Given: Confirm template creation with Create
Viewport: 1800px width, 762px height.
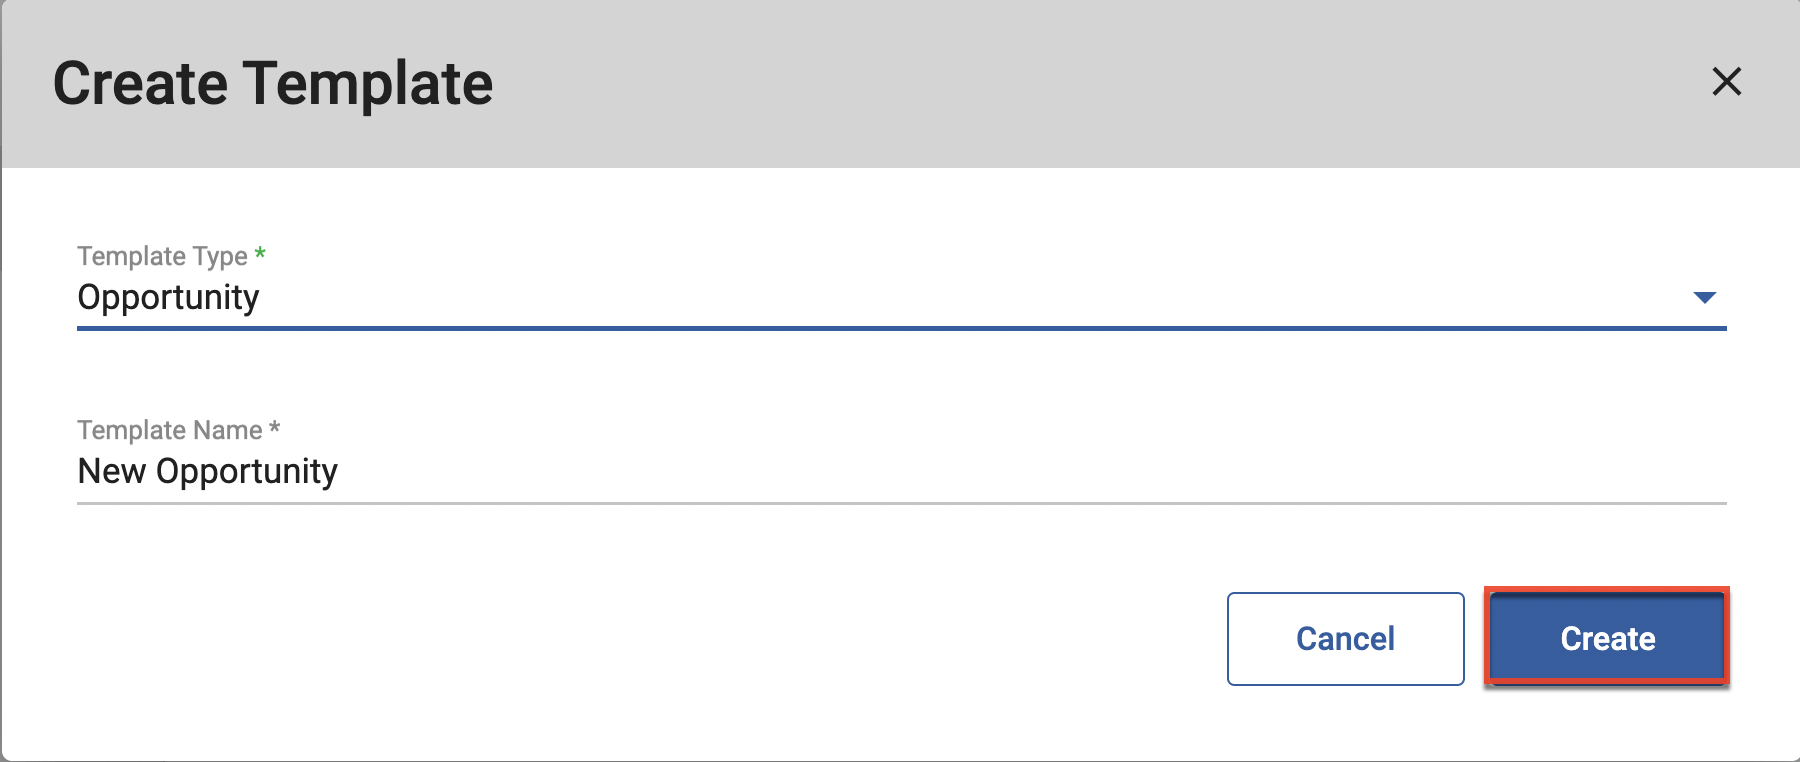Looking at the screenshot, I should 1607,638.
